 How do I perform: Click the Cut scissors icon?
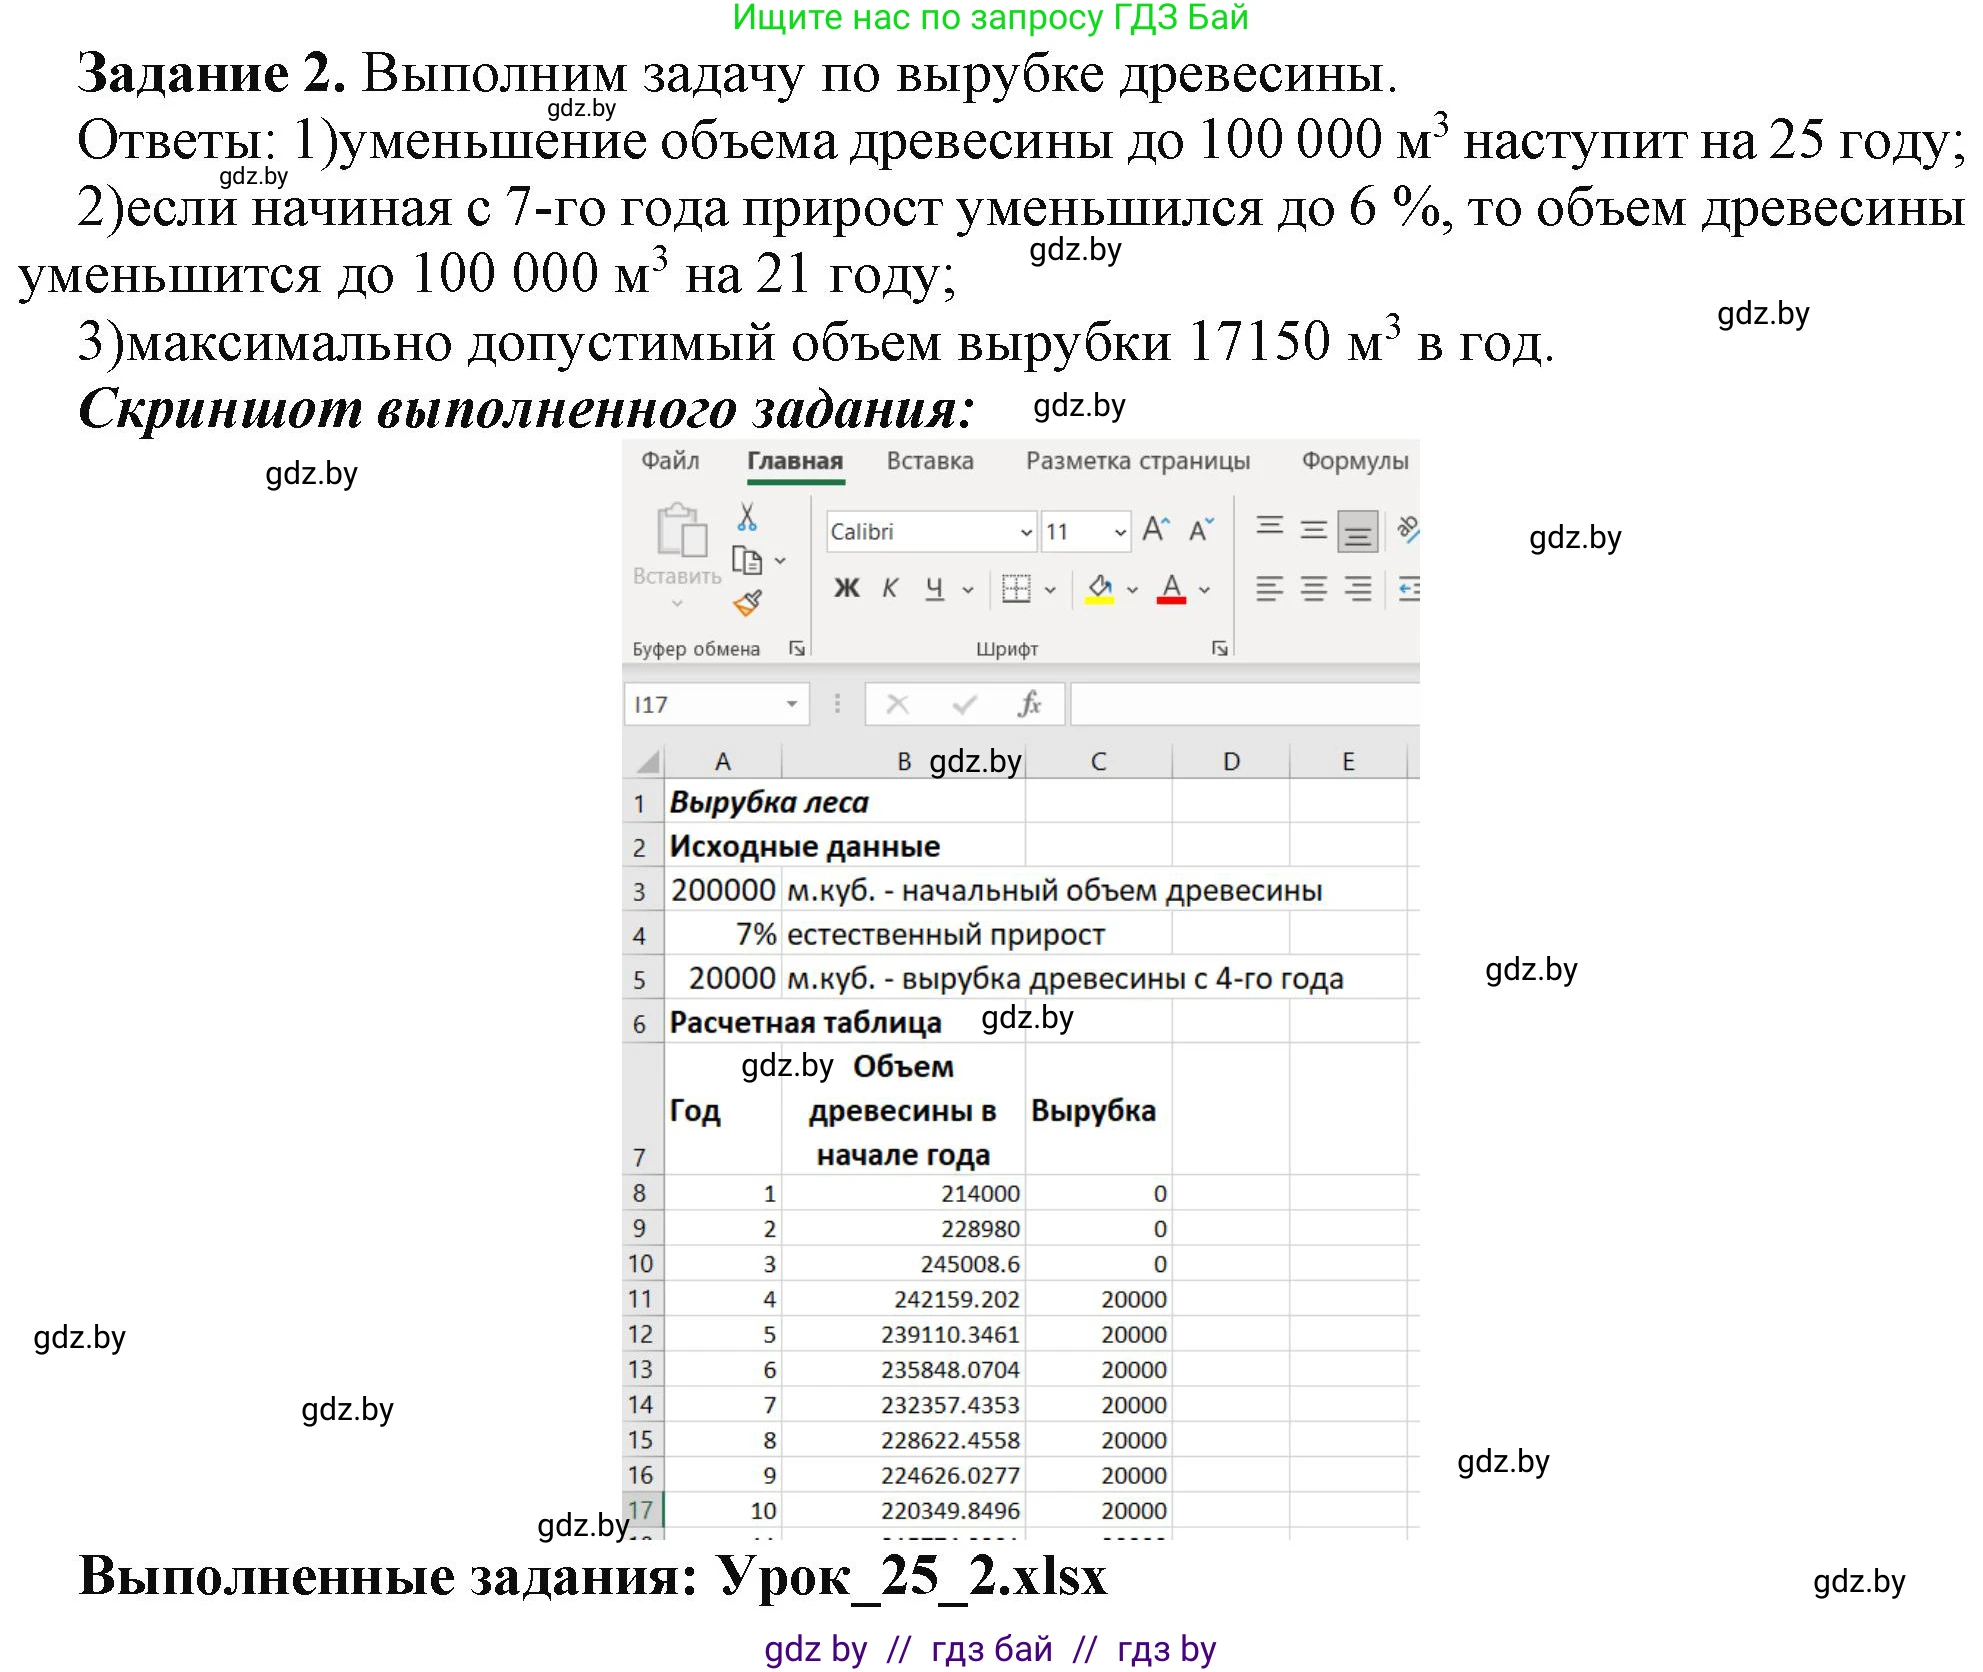click(x=747, y=517)
